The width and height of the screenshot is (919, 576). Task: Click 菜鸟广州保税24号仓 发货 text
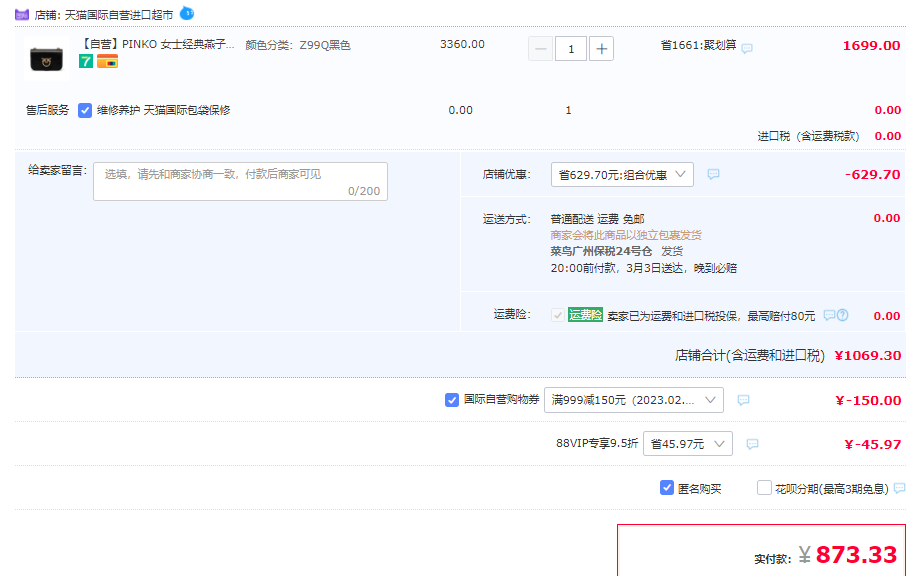pos(617,251)
